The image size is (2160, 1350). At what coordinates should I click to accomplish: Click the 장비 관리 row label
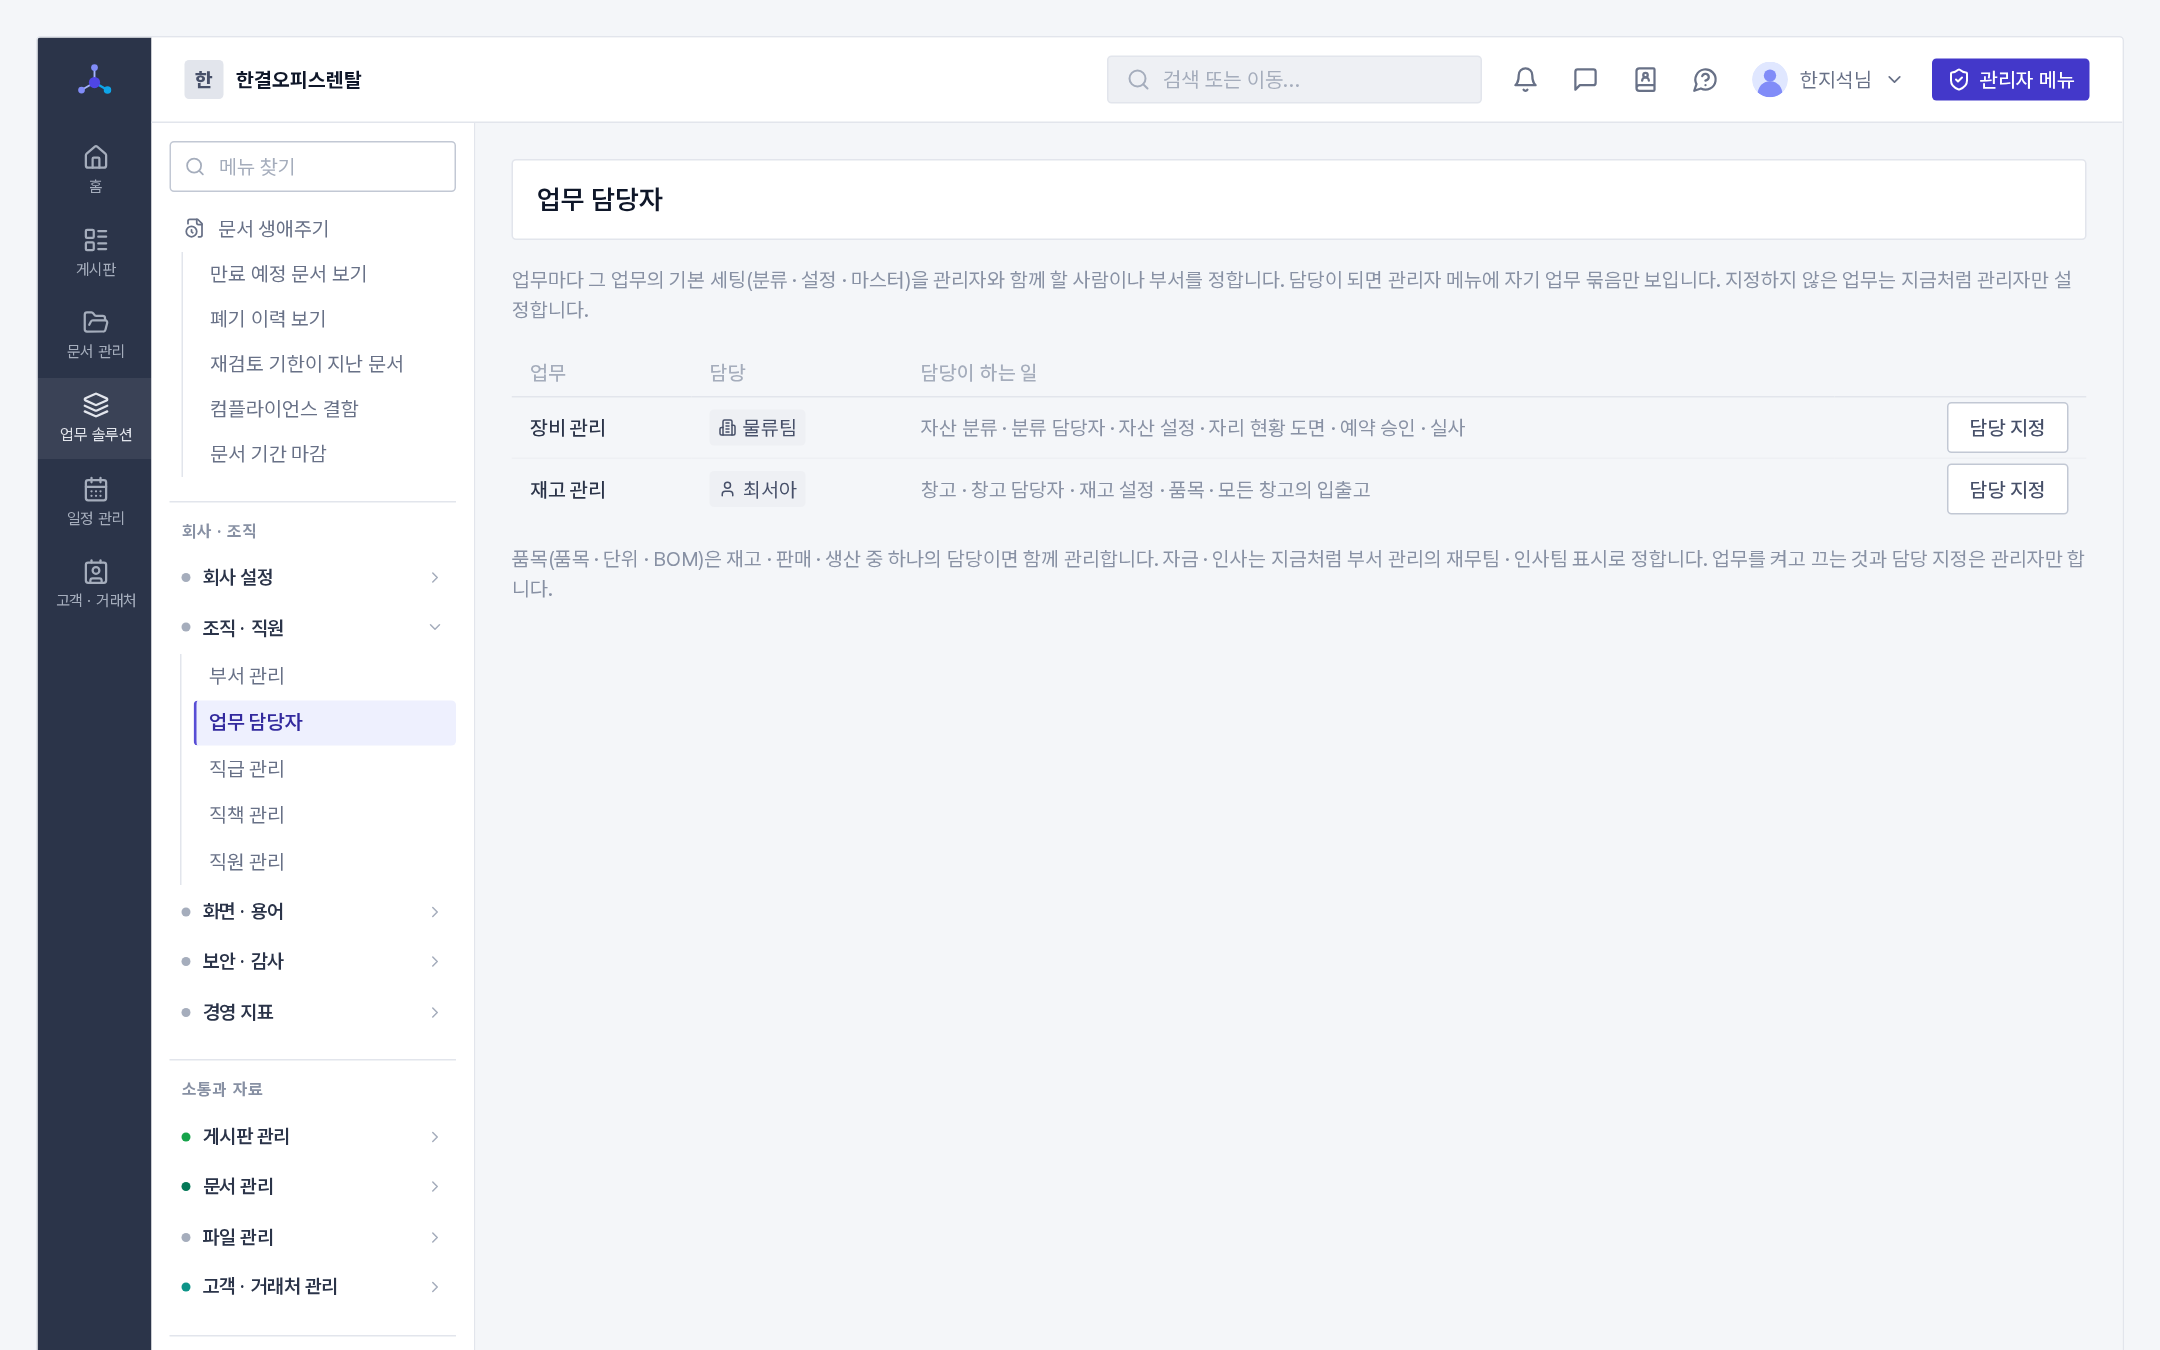tap(568, 428)
